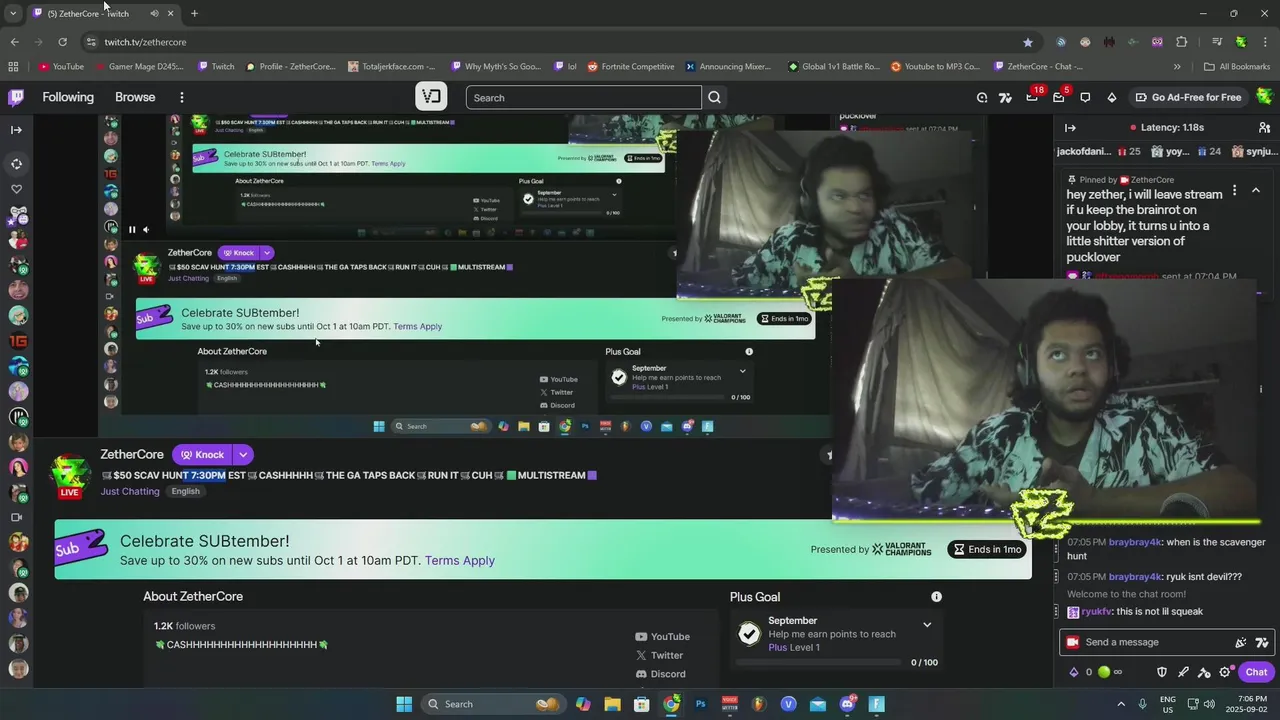Open Plus Goal info icon

coord(937,597)
